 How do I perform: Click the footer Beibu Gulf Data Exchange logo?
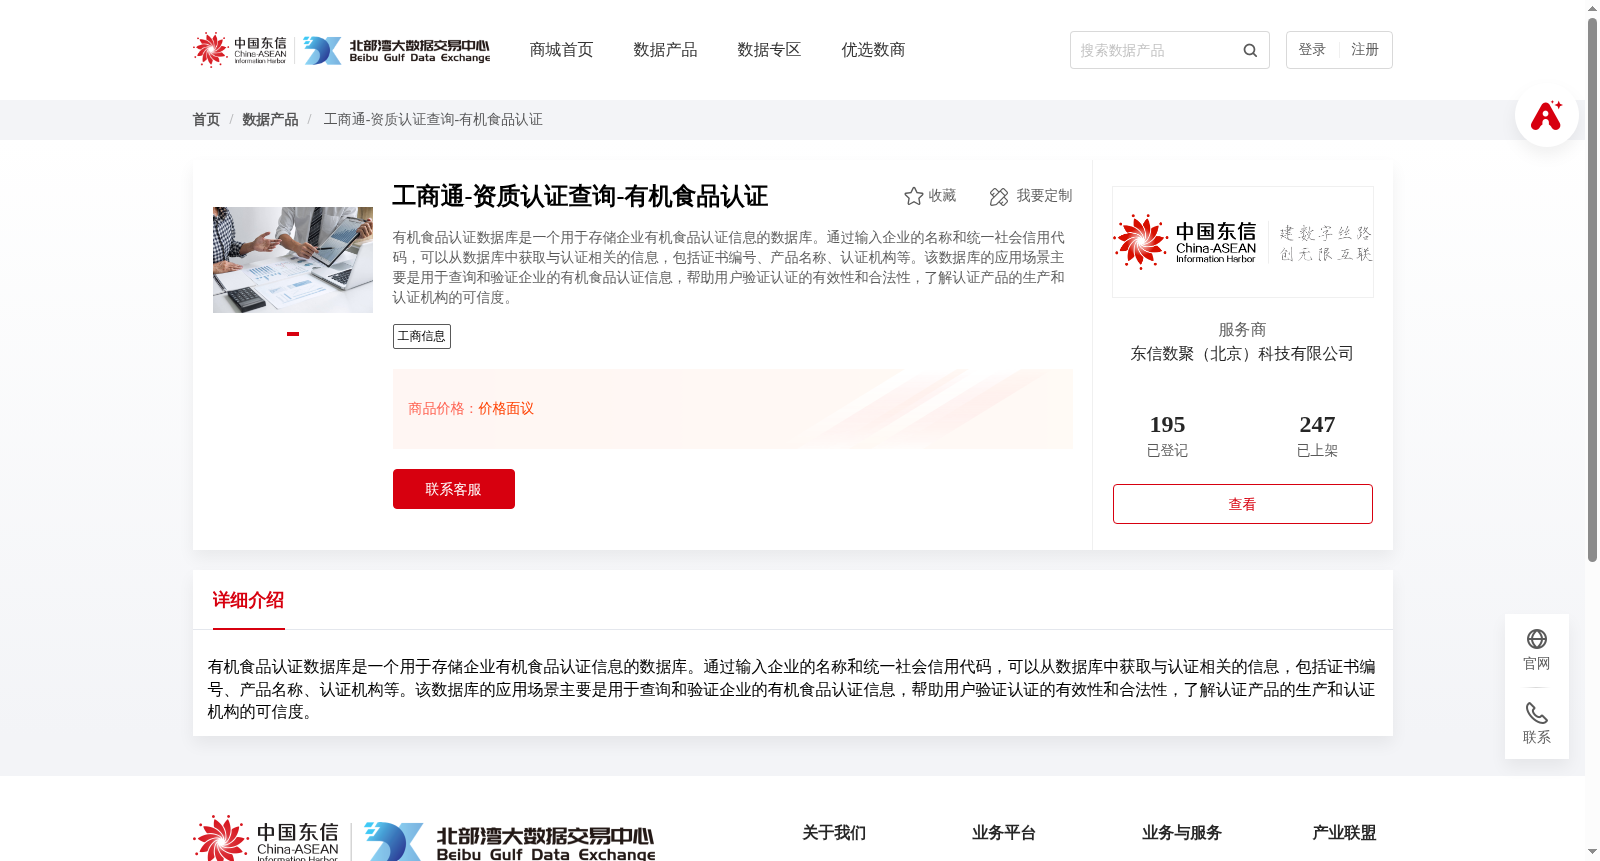coord(510,842)
